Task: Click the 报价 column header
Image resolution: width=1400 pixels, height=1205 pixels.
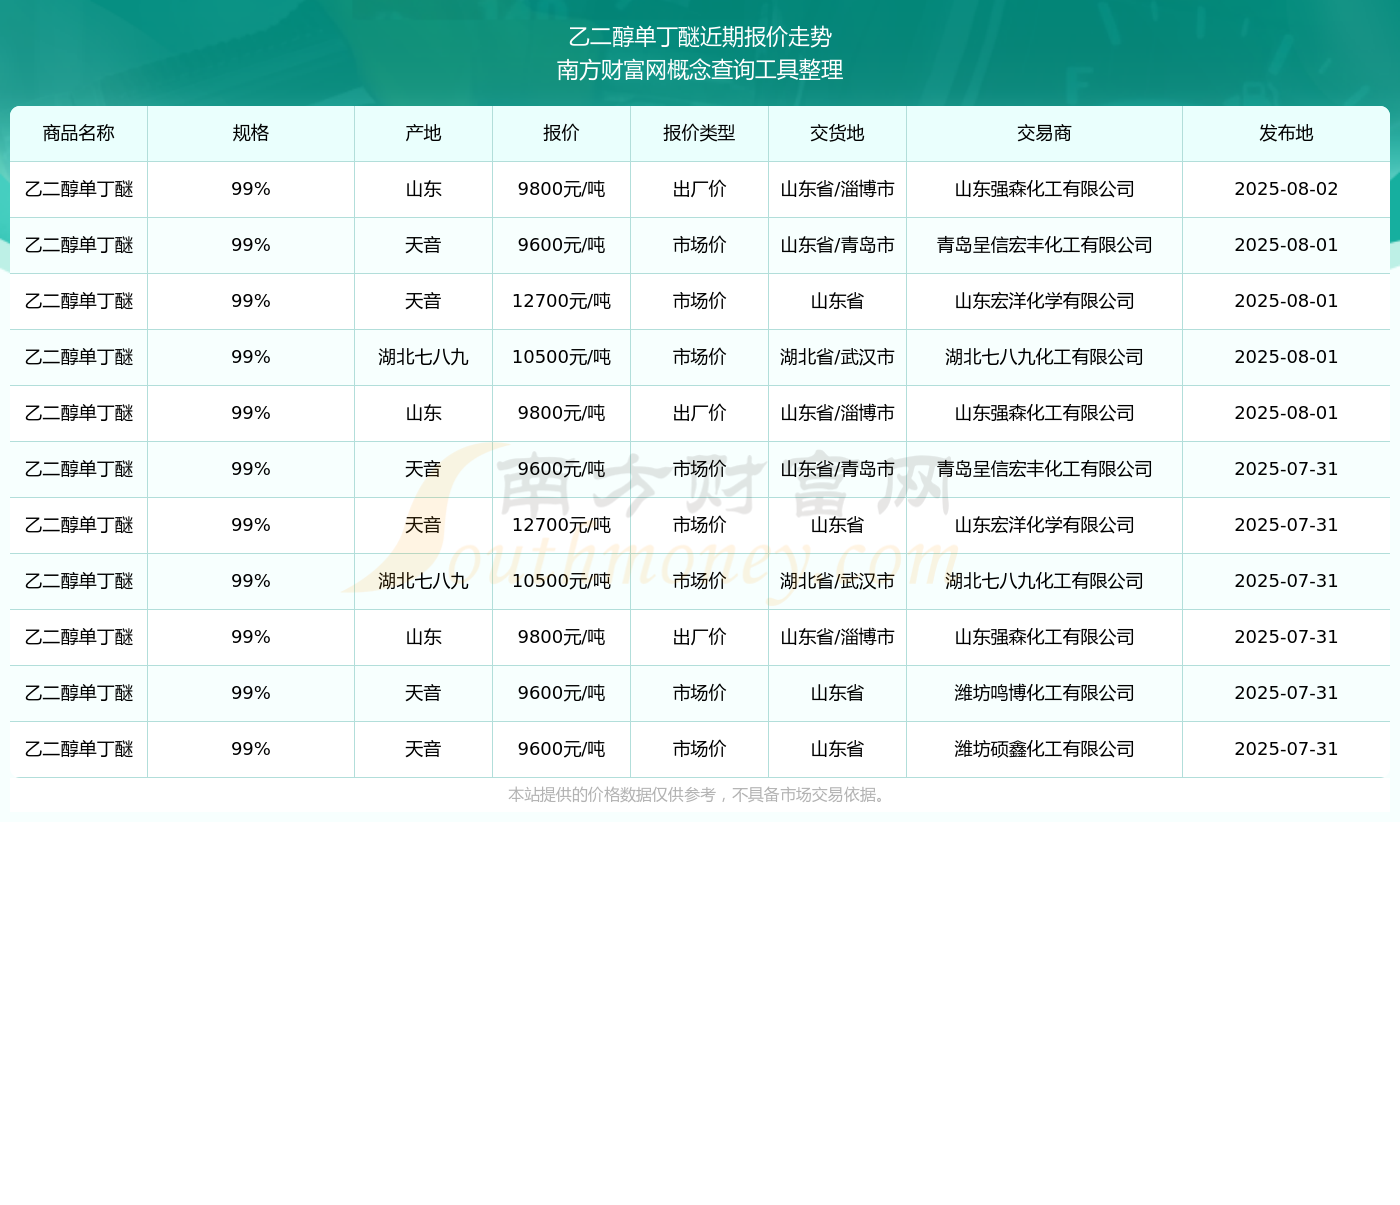Action: [561, 133]
